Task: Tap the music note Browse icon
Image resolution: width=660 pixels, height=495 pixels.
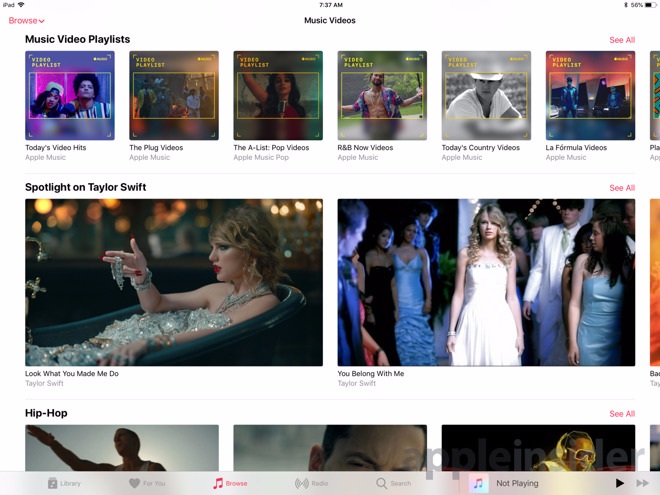Action: click(218, 483)
